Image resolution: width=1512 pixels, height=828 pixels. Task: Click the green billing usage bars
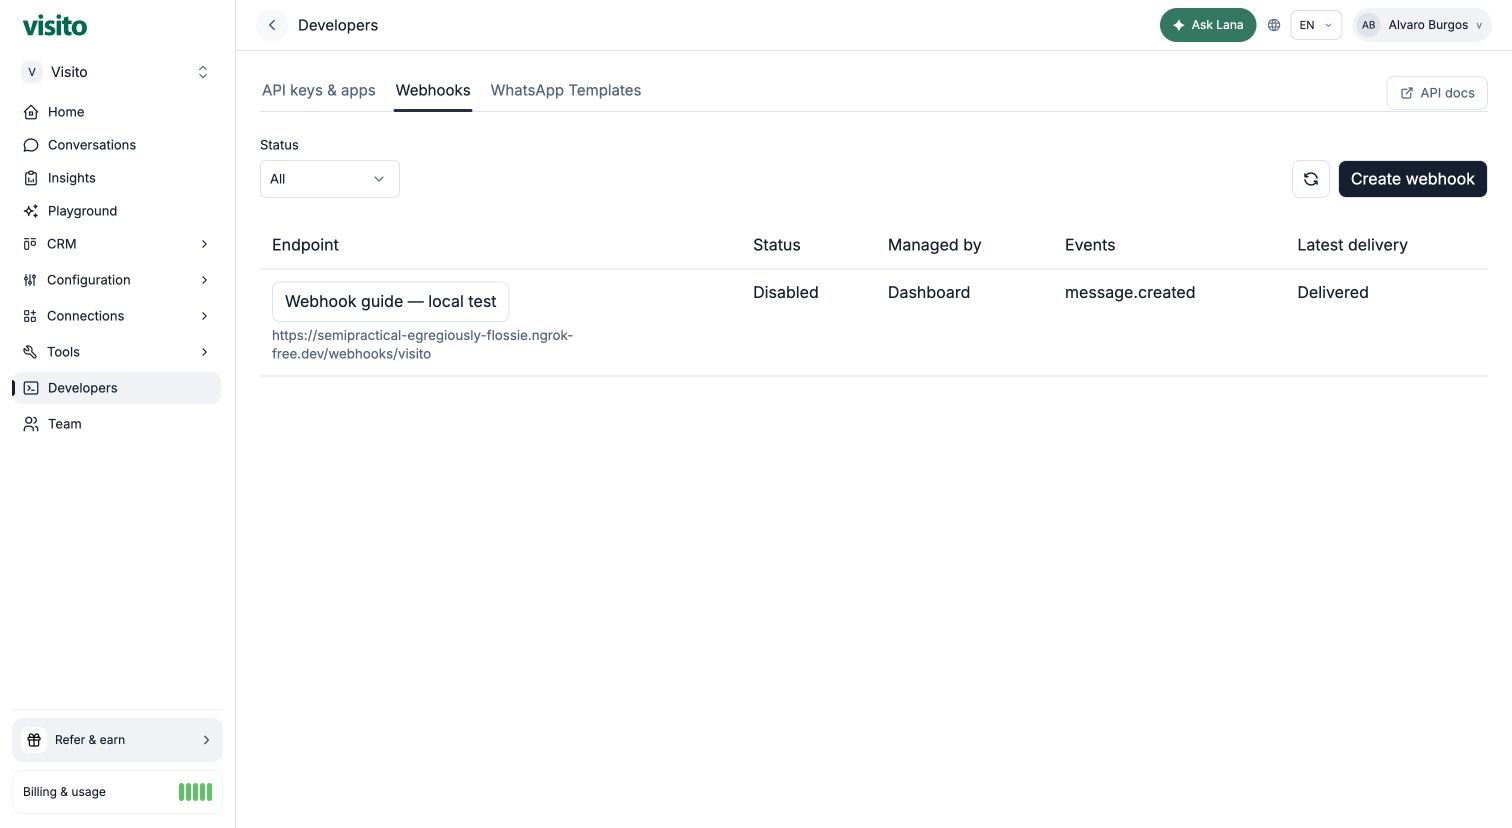(195, 792)
